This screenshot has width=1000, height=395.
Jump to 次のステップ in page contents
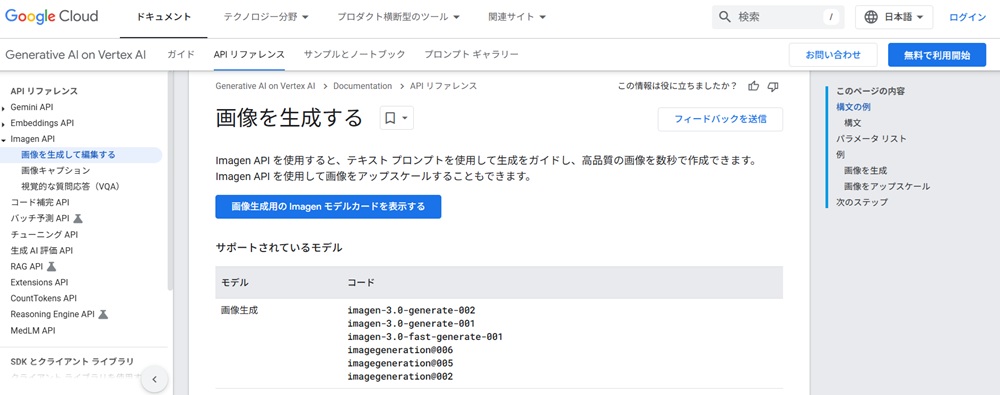tap(862, 202)
